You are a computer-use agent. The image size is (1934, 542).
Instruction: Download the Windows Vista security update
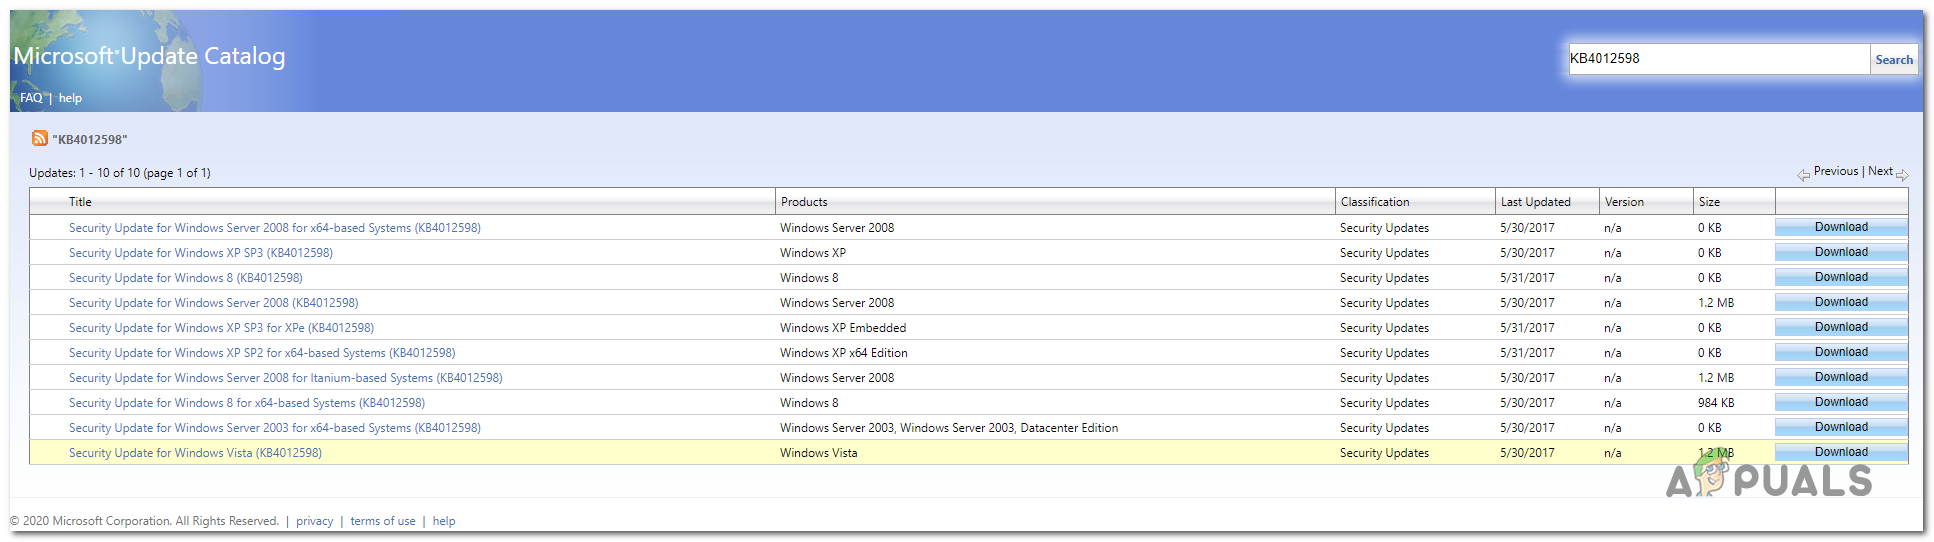[1841, 452]
